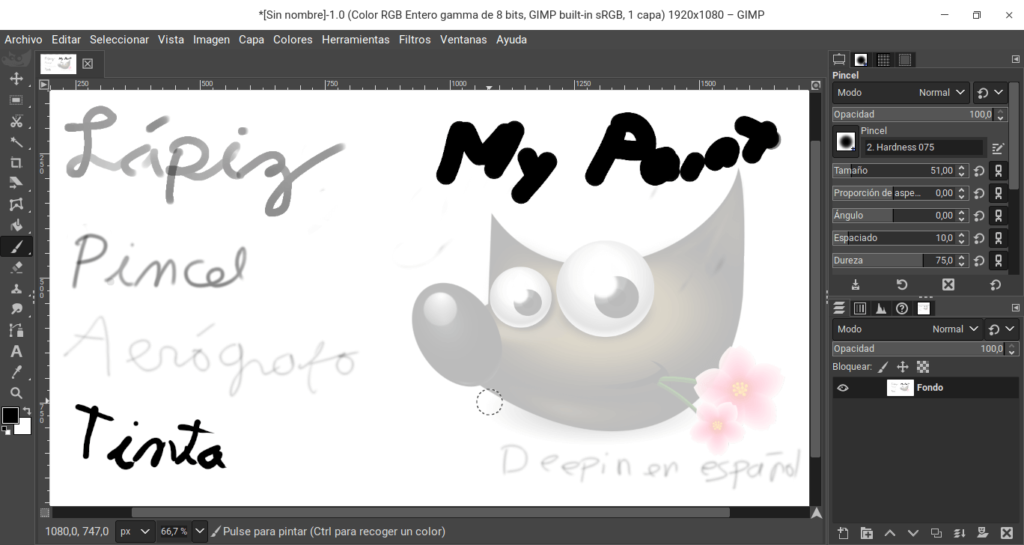Screen dimensions: 1024x545
Task: Open the Colores menu
Action: click(x=293, y=40)
